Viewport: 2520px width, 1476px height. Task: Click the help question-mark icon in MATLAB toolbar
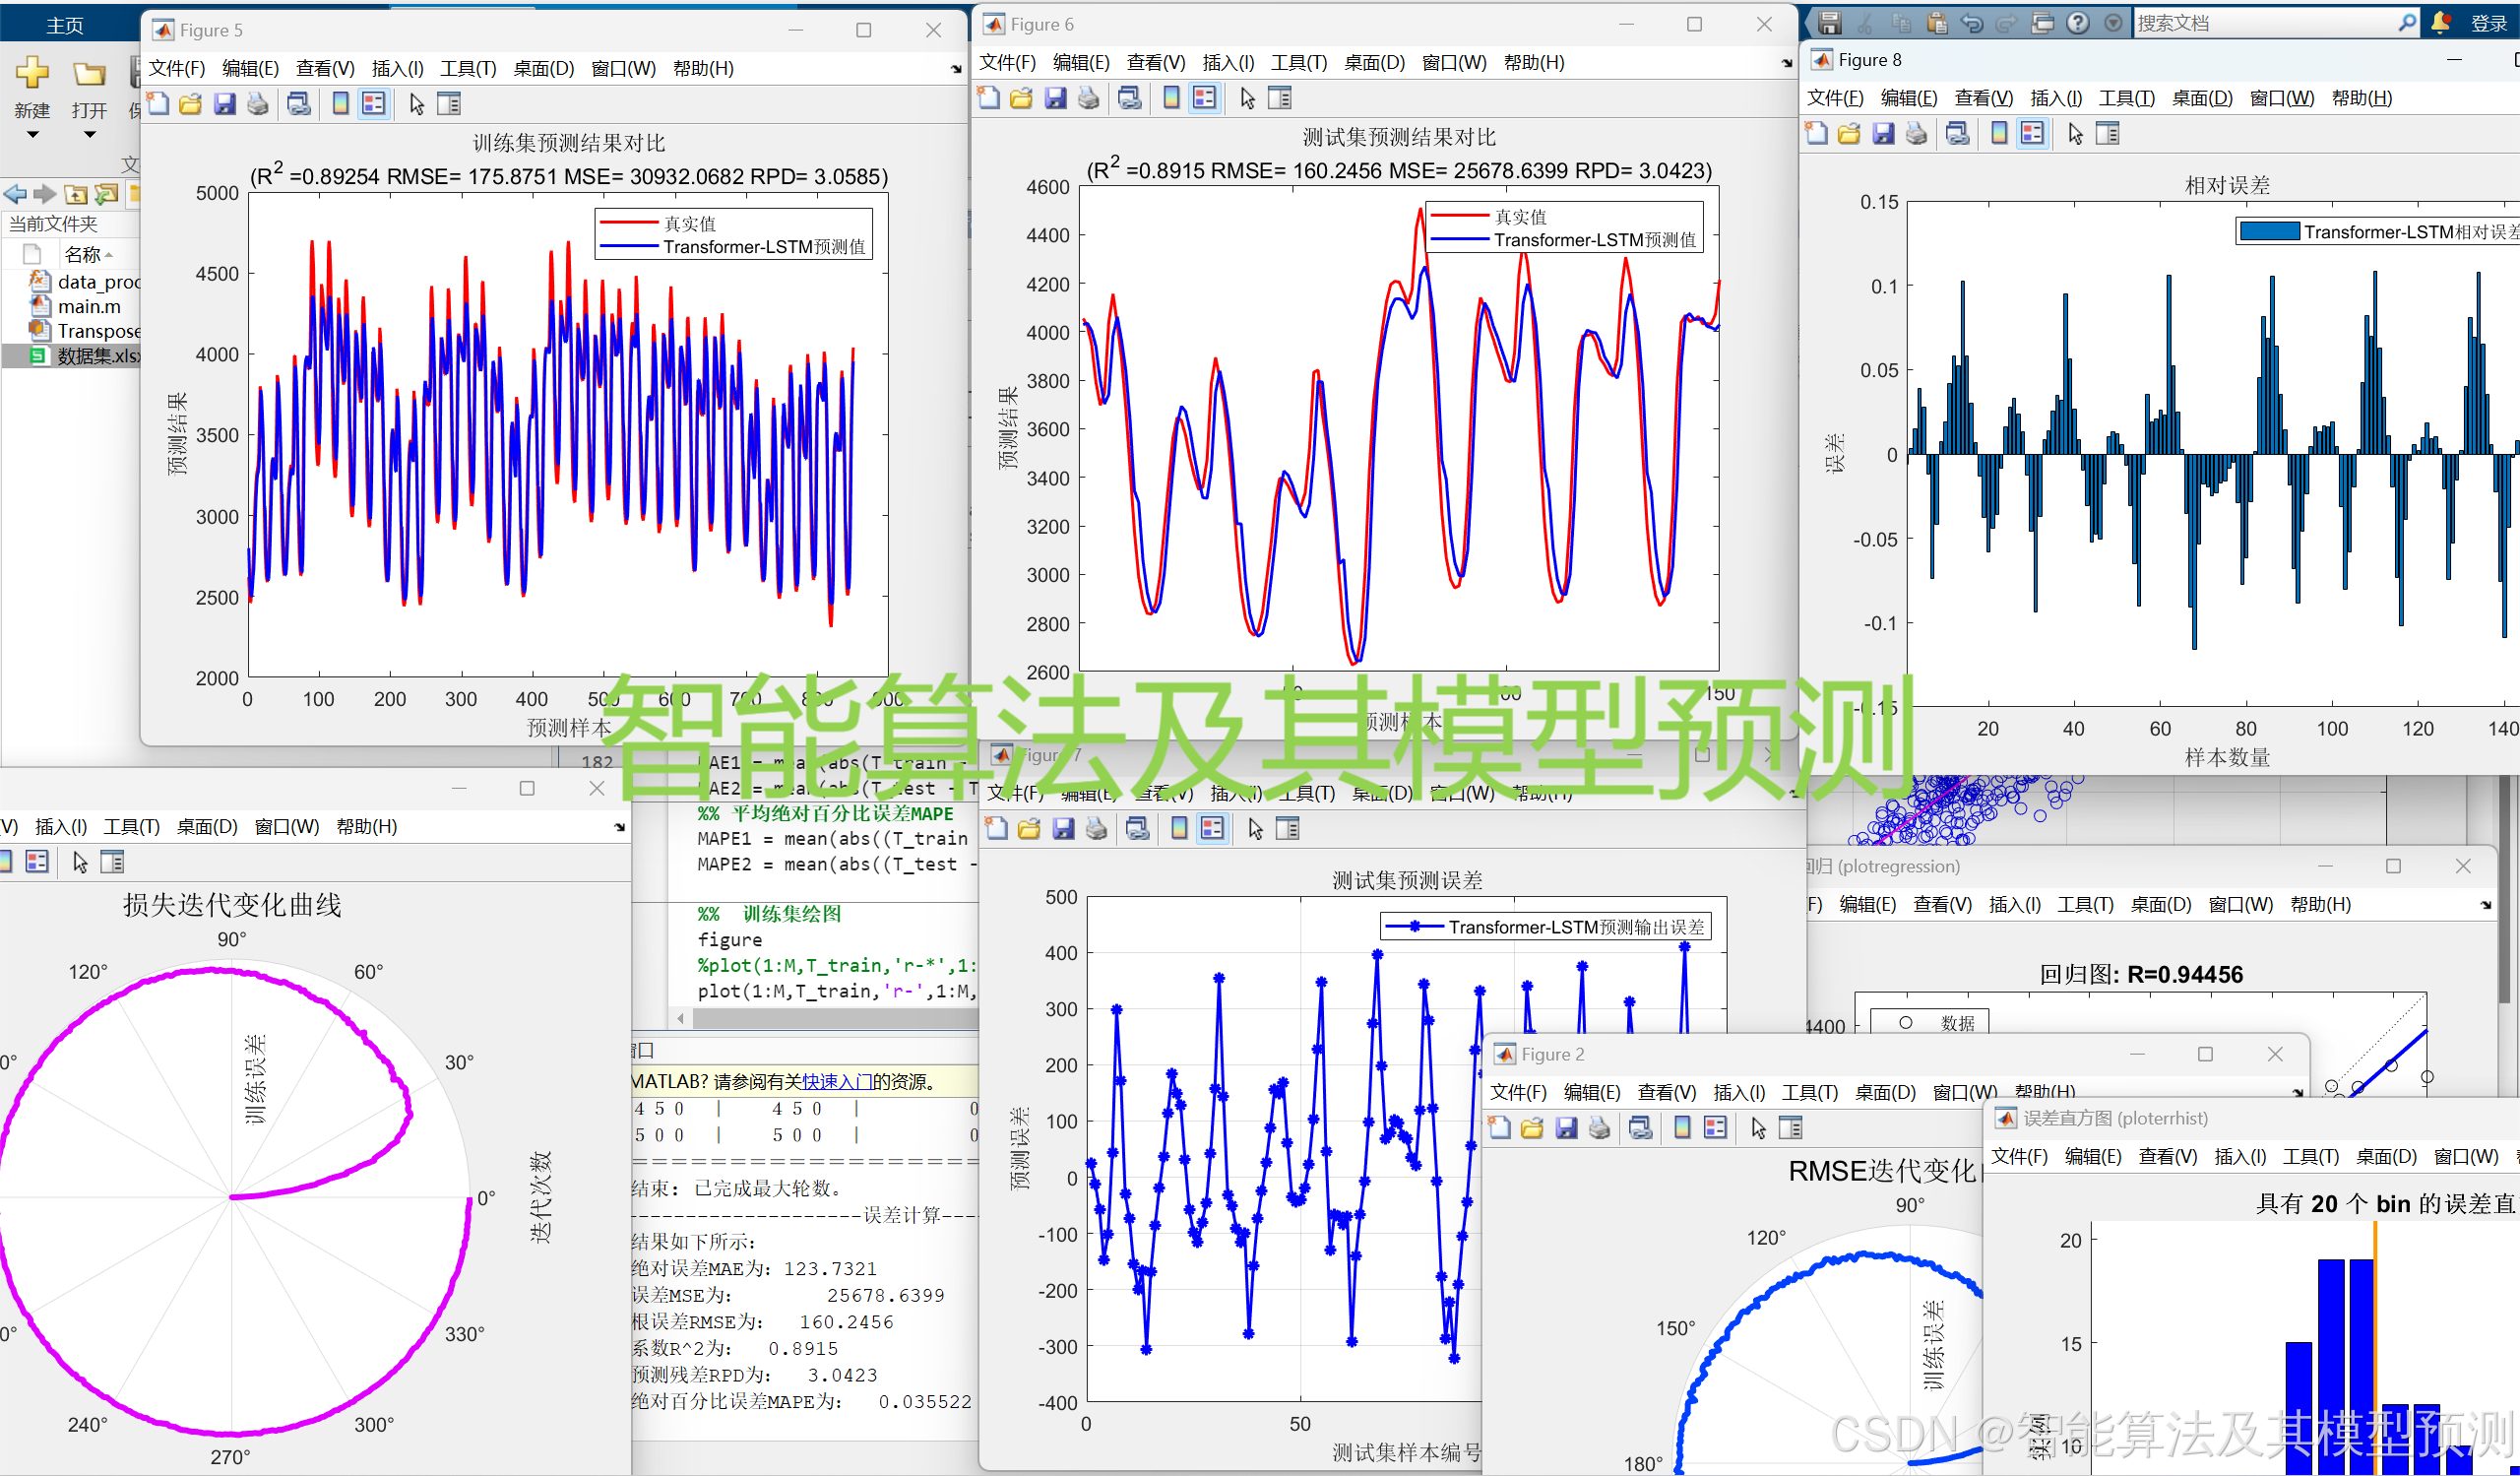pos(2078,22)
